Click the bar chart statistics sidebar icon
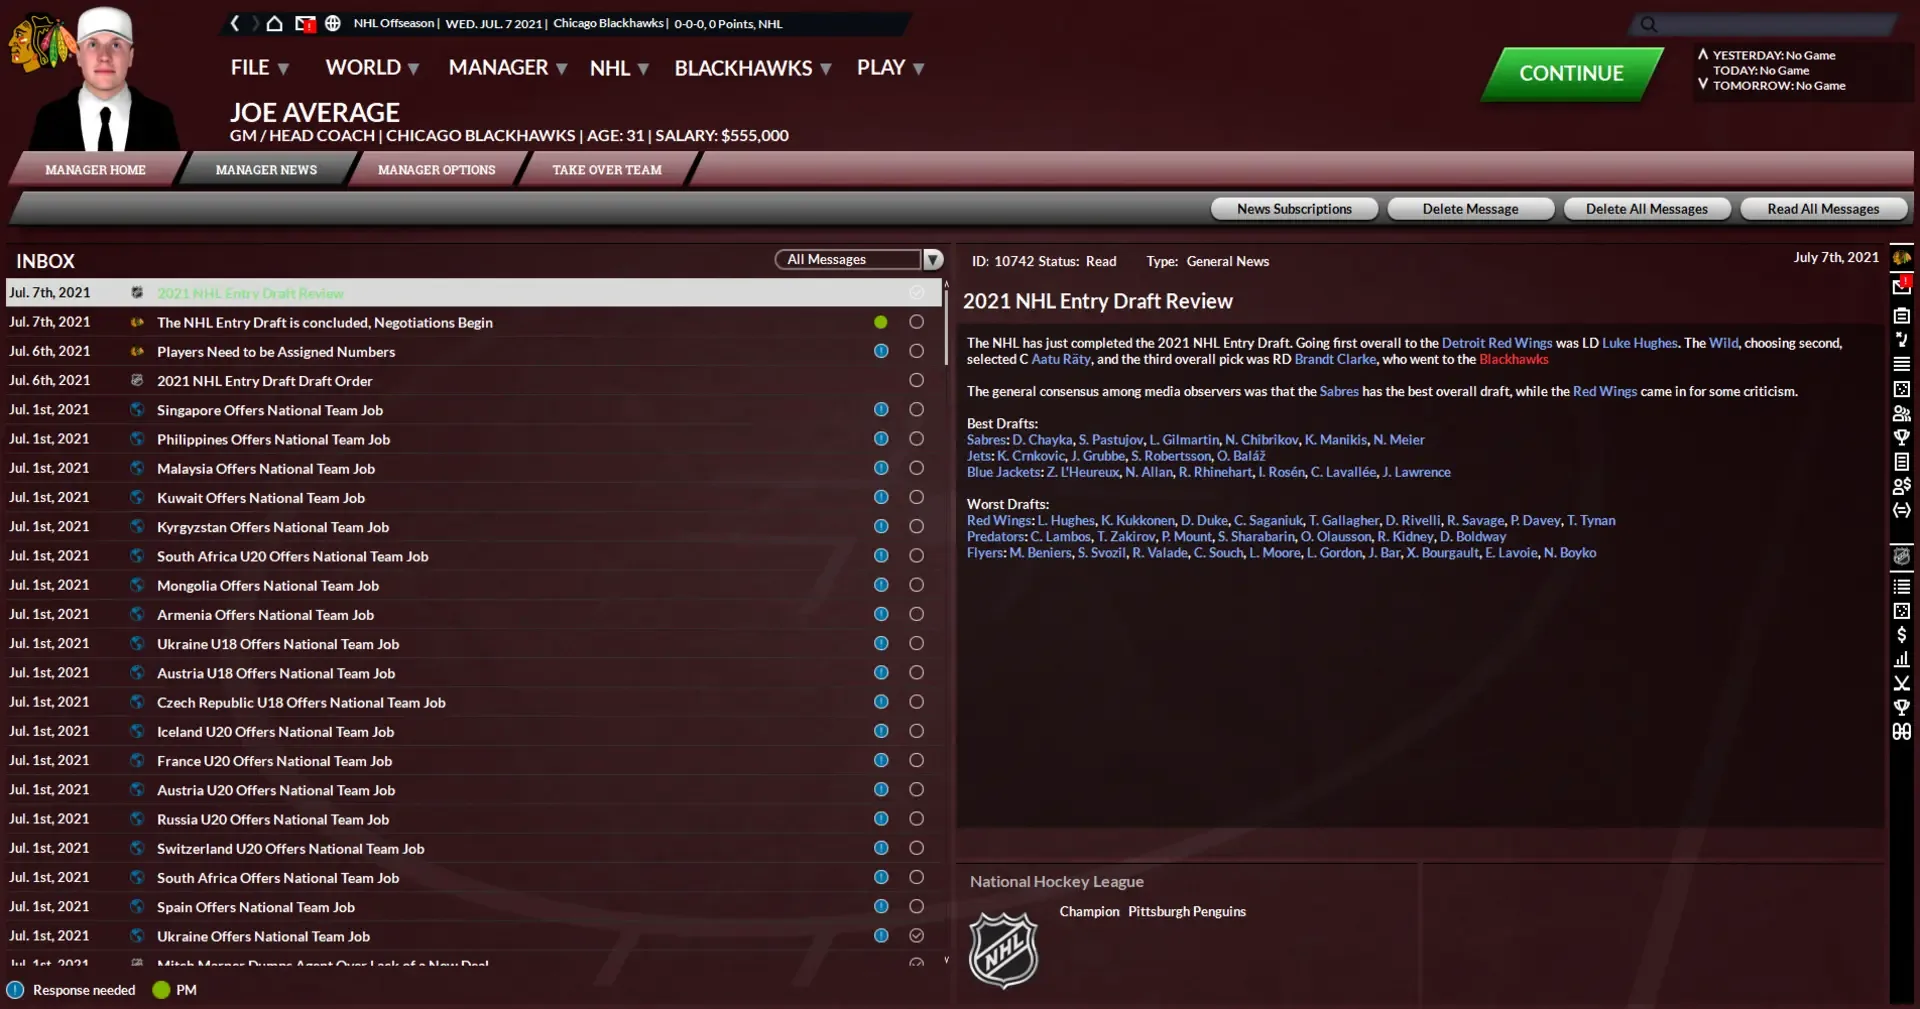Screen dimensions: 1920x1009 coord(1901,659)
